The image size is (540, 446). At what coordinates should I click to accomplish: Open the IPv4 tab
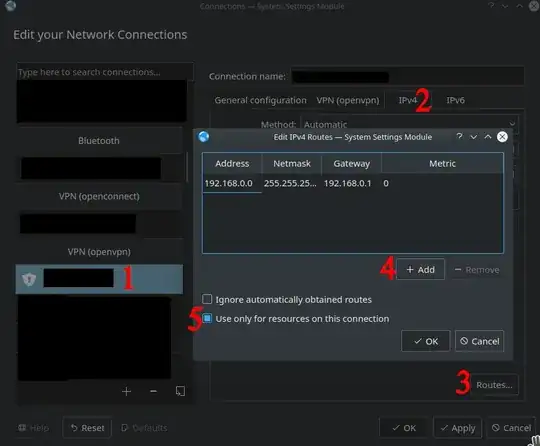[408, 100]
